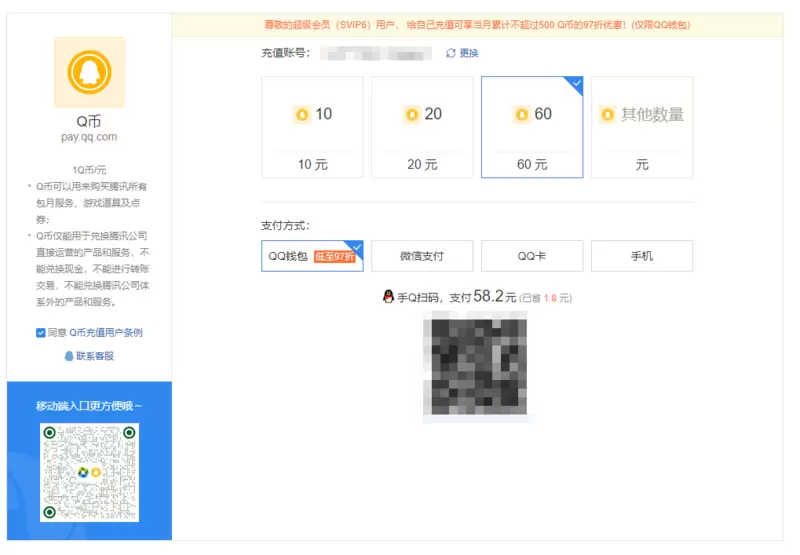Click the blue checkmark corner on 60 card
The height and width of the screenshot is (555, 800).
(x=576, y=84)
